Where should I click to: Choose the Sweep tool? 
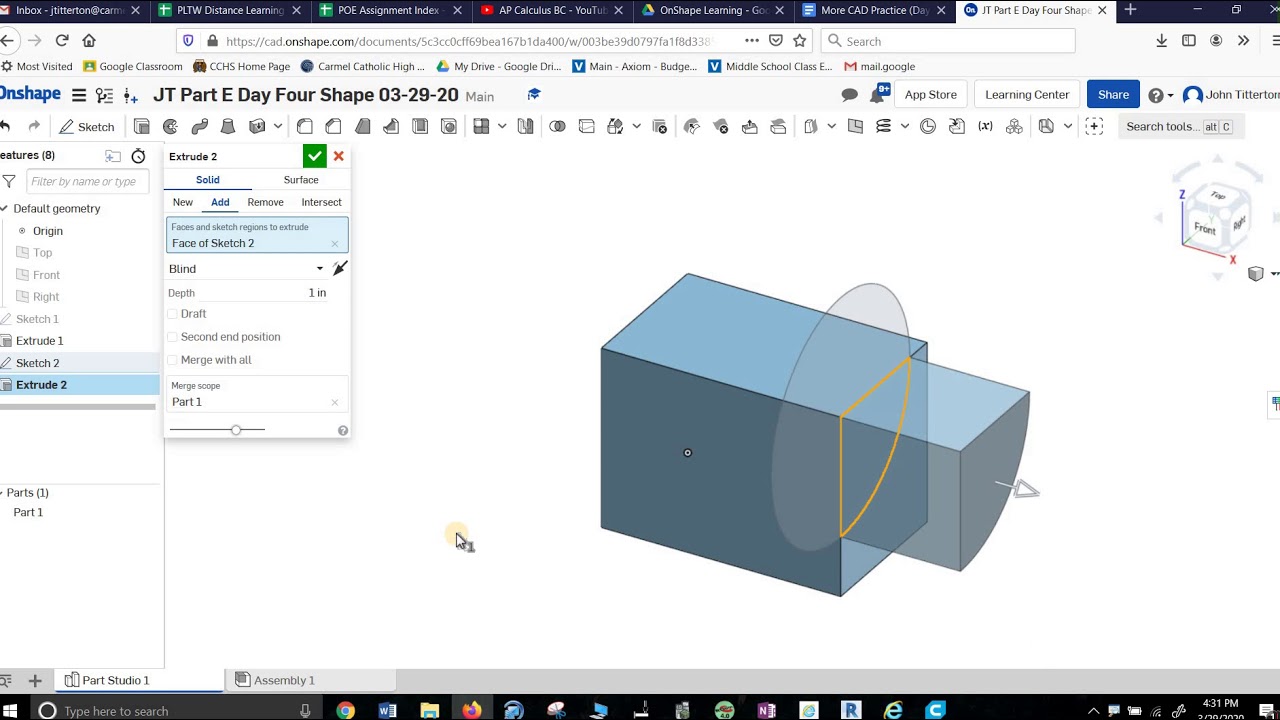200,127
